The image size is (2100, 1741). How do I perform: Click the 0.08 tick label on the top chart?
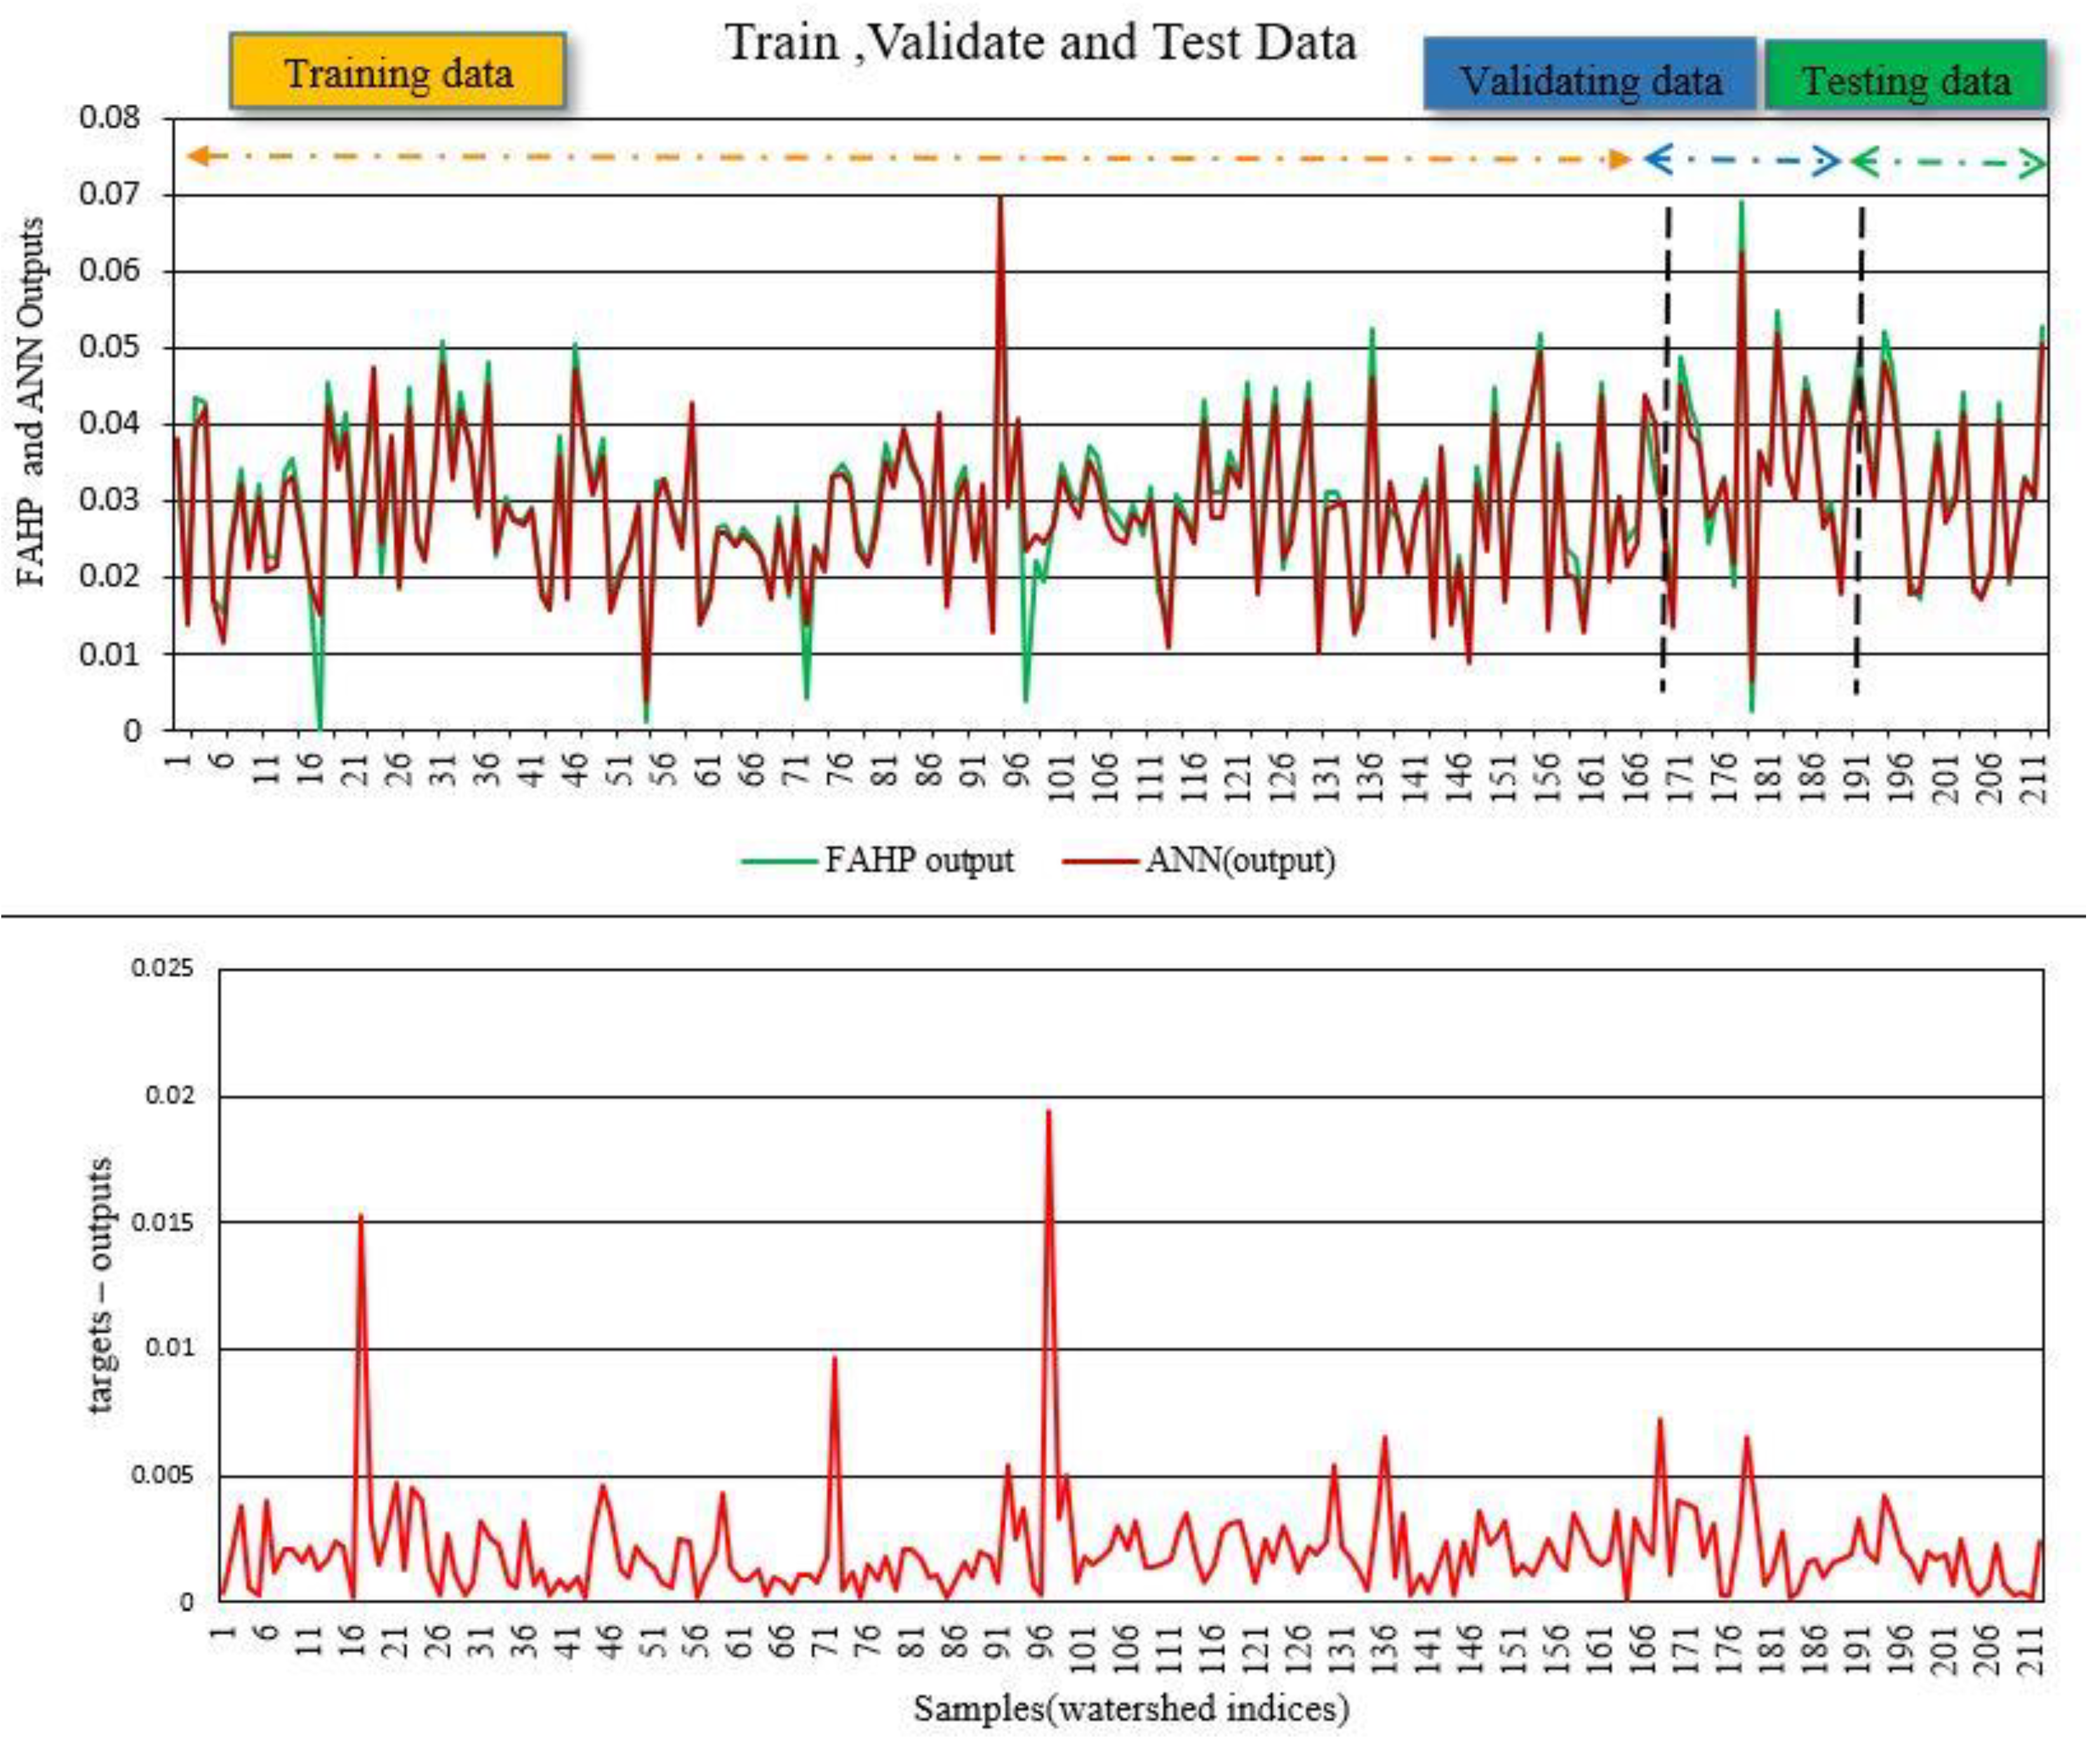(x=110, y=118)
